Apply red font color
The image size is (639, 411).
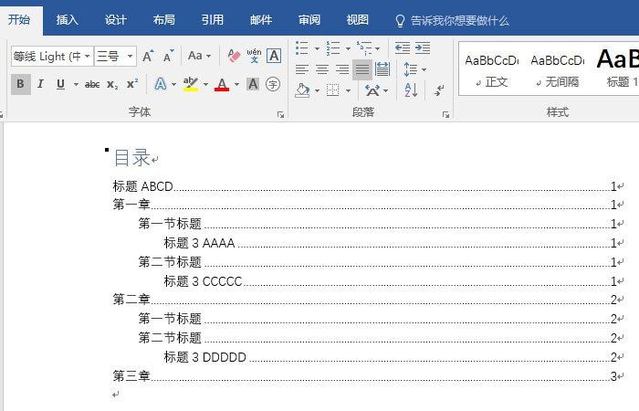[222, 84]
